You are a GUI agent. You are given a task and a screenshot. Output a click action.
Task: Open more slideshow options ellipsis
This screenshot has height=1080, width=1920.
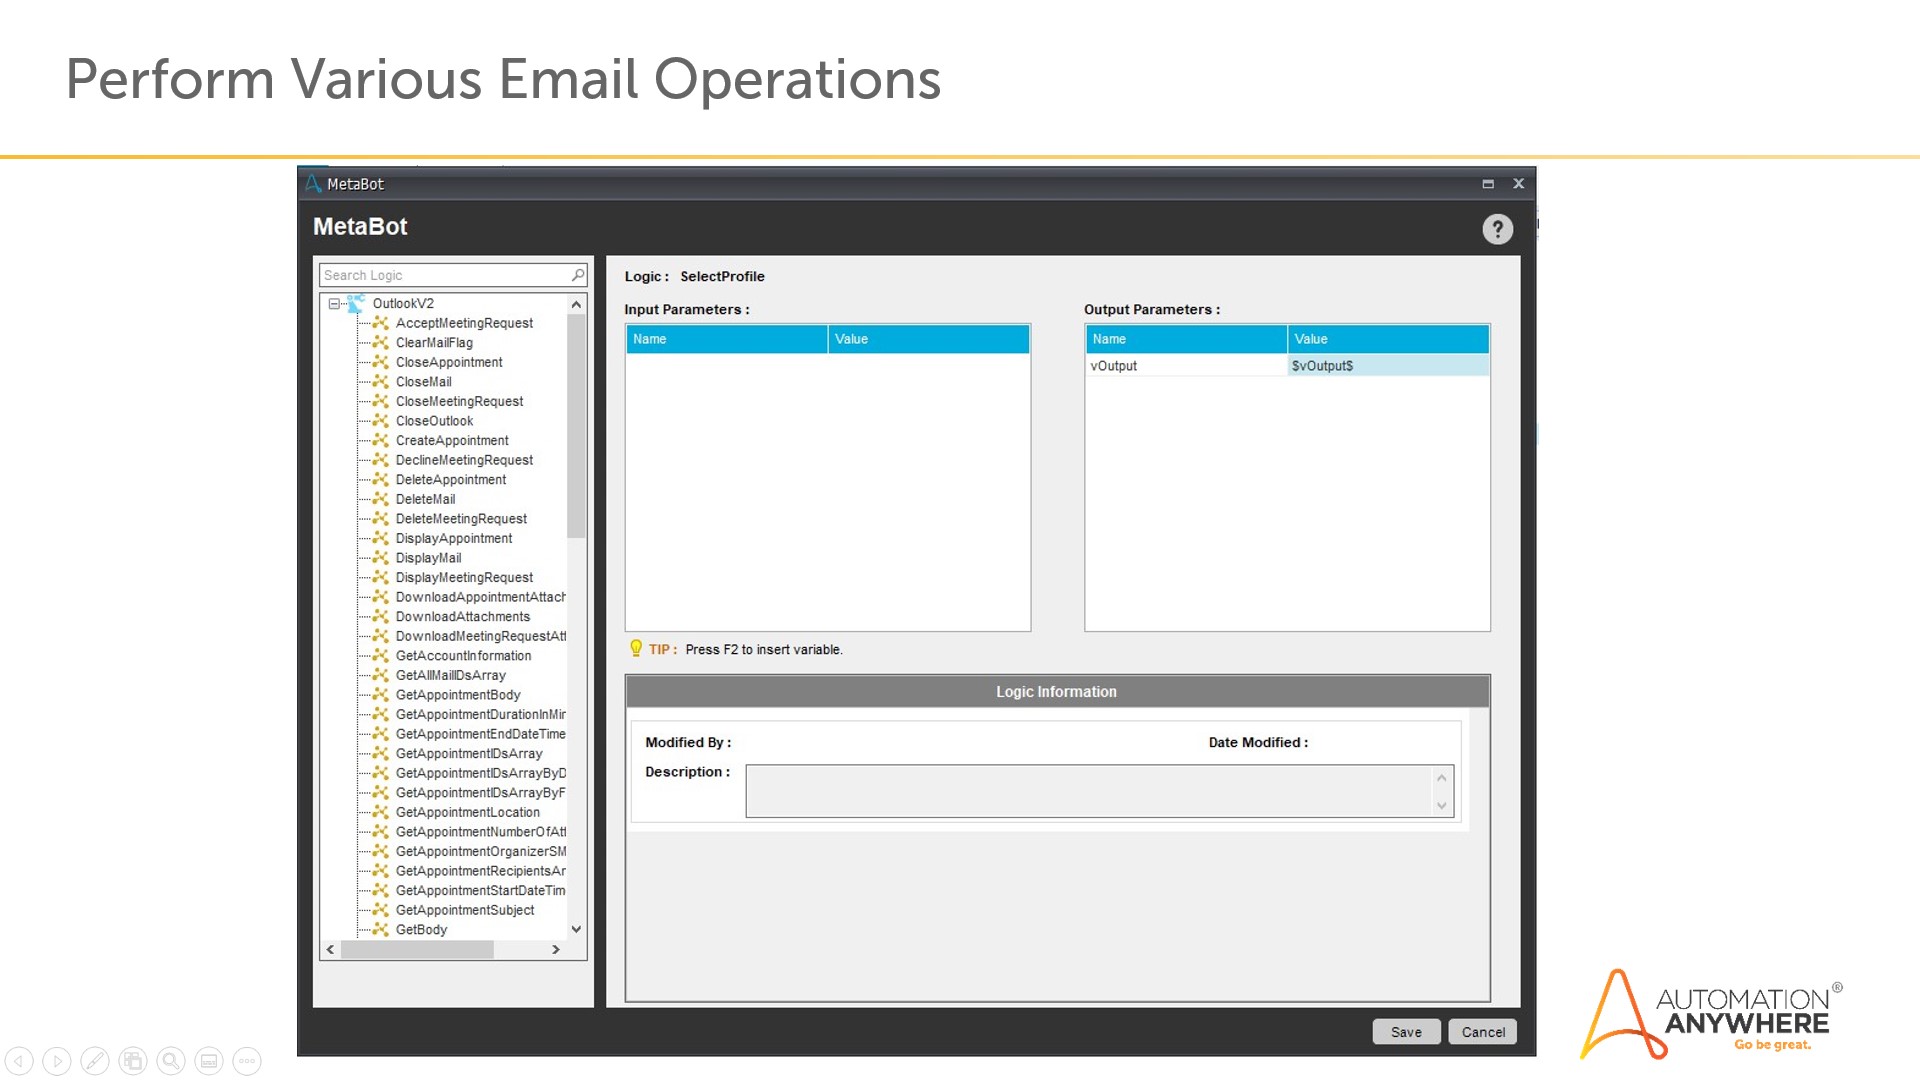[x=247, y=1060]
